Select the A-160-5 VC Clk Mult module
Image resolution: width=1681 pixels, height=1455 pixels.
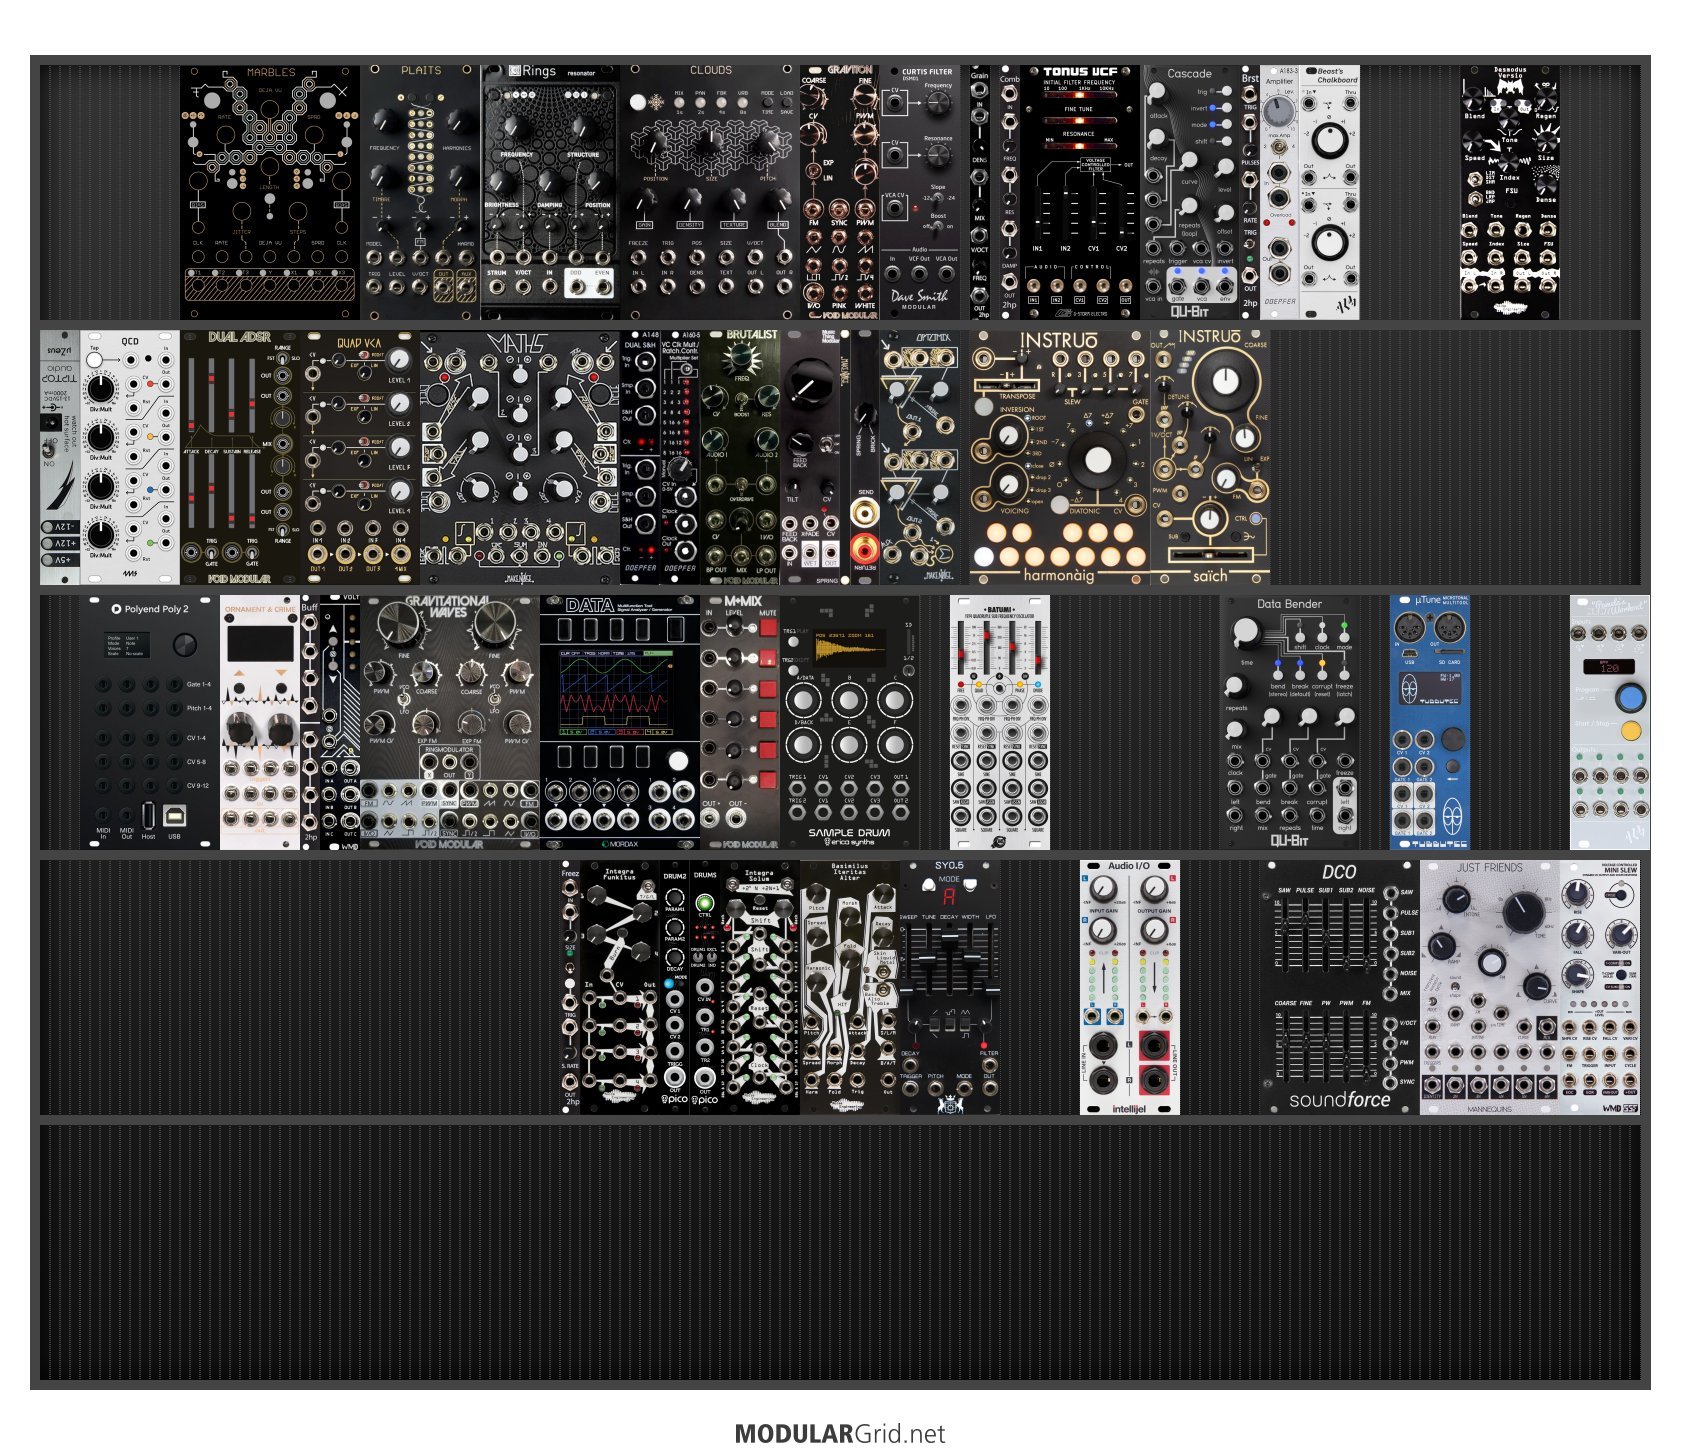pos(680,458)
